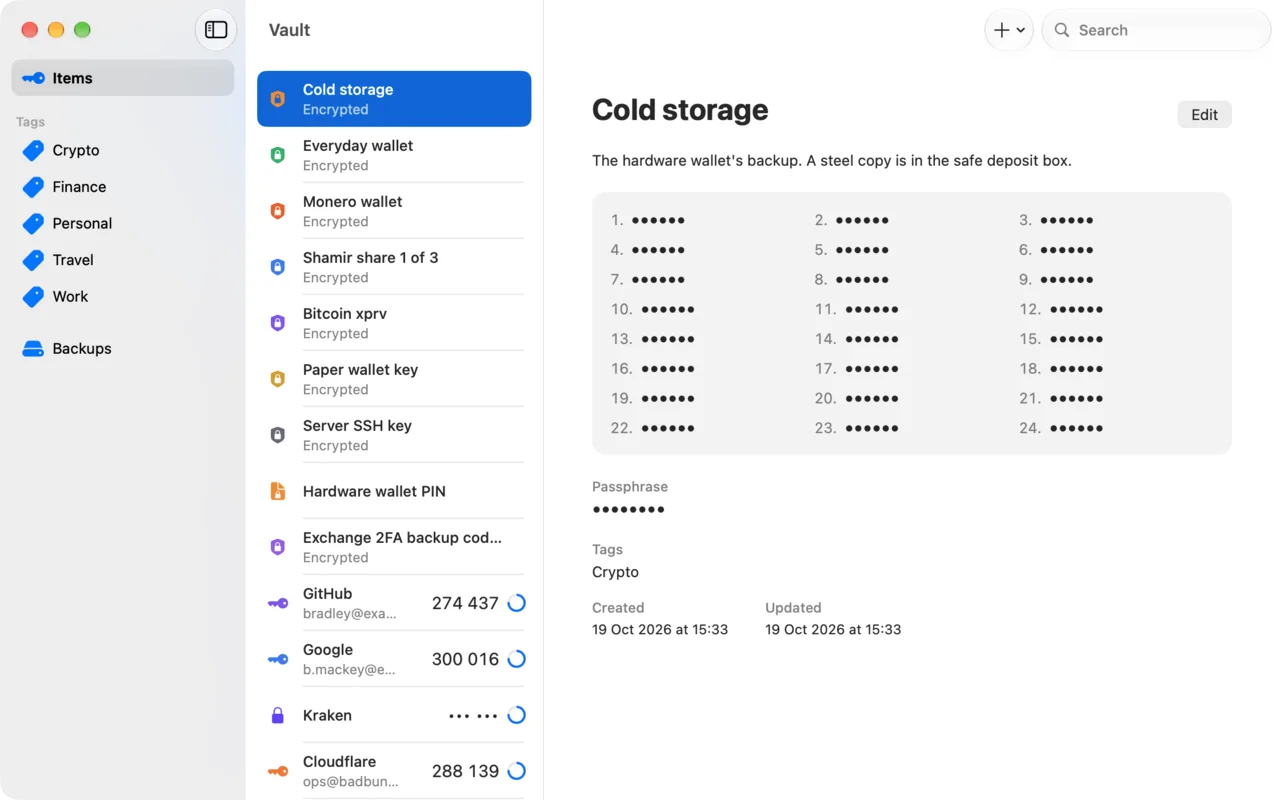The image size is (1280, 800).
Task: Reveal the hidden Kraken code dots
Action: (473, 716)
